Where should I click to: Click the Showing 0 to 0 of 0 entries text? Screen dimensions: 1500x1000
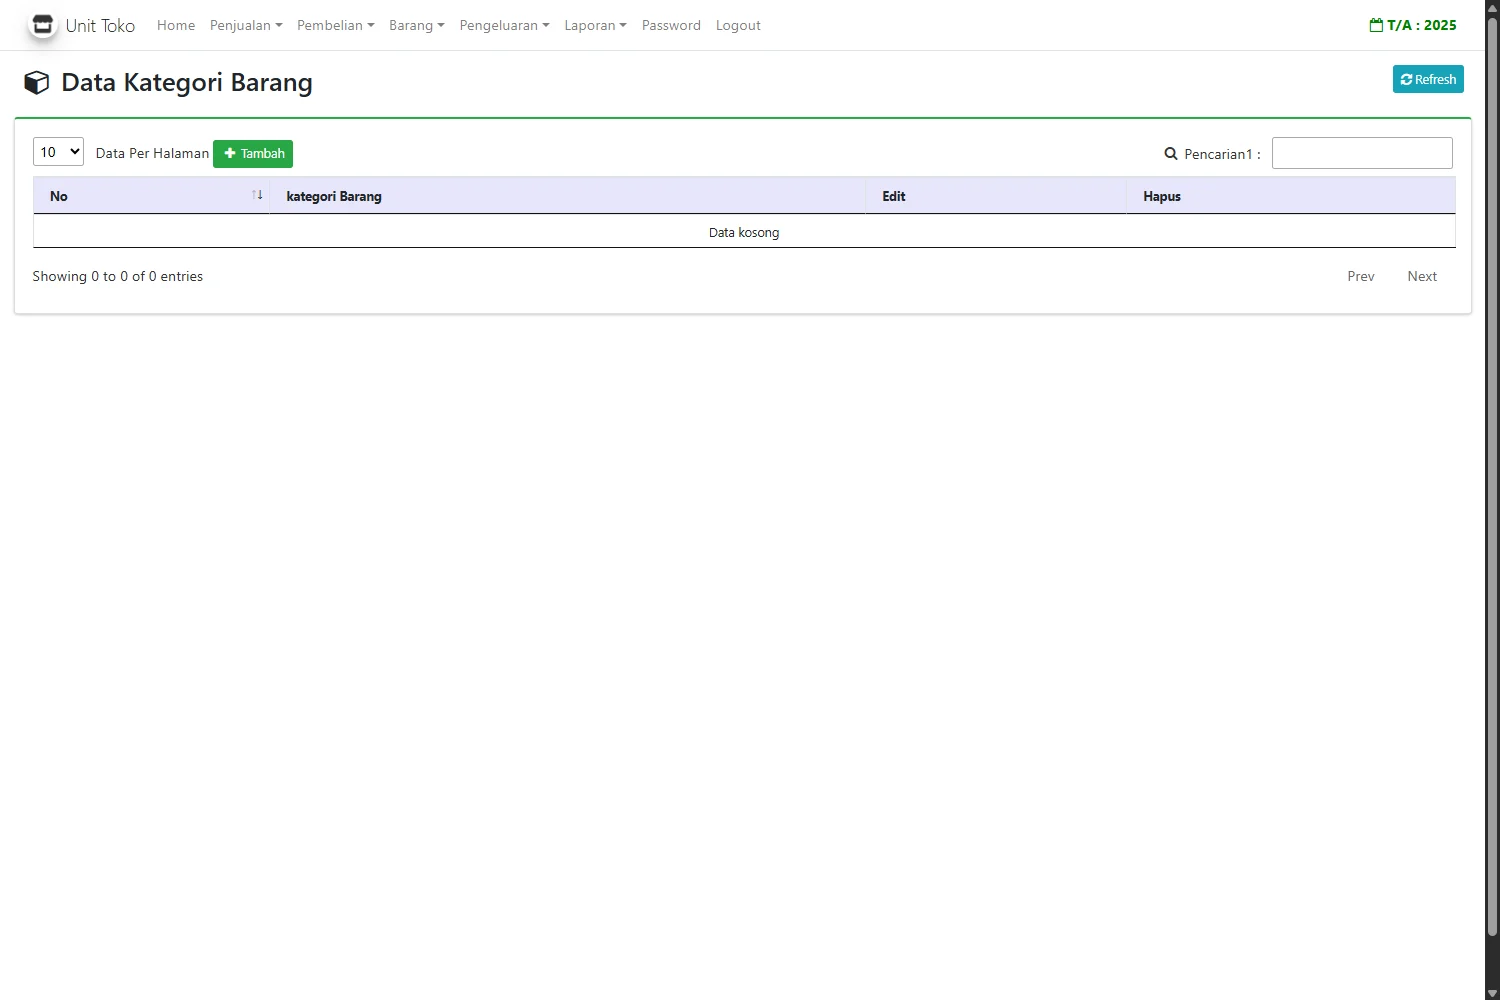point(118,276)
